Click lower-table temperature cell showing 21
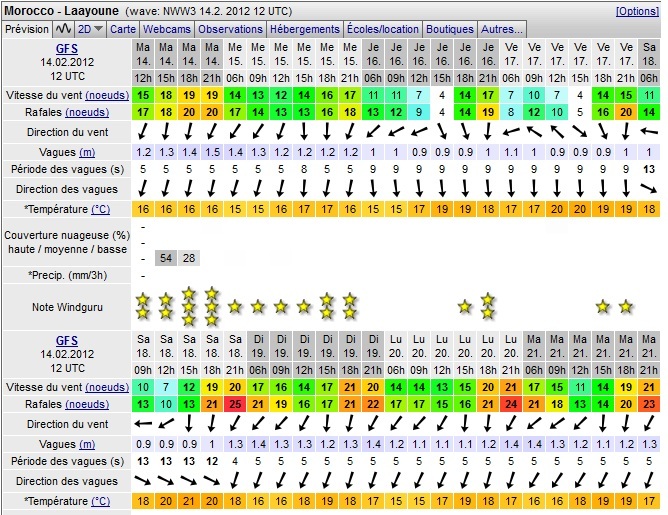The width and height of the screenshot is (668, 515). tap(189, 501)
